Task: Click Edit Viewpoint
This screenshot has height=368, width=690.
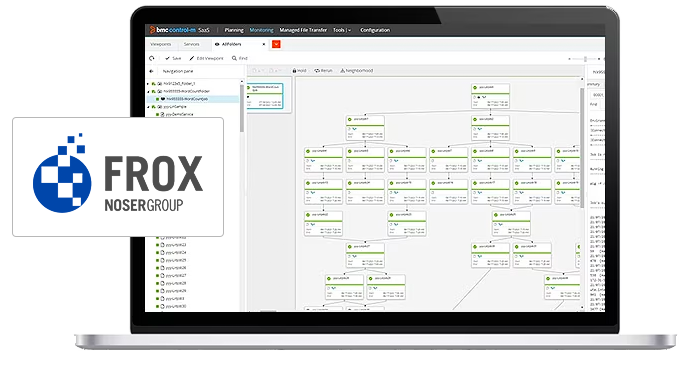Action: tap(206, 58)
